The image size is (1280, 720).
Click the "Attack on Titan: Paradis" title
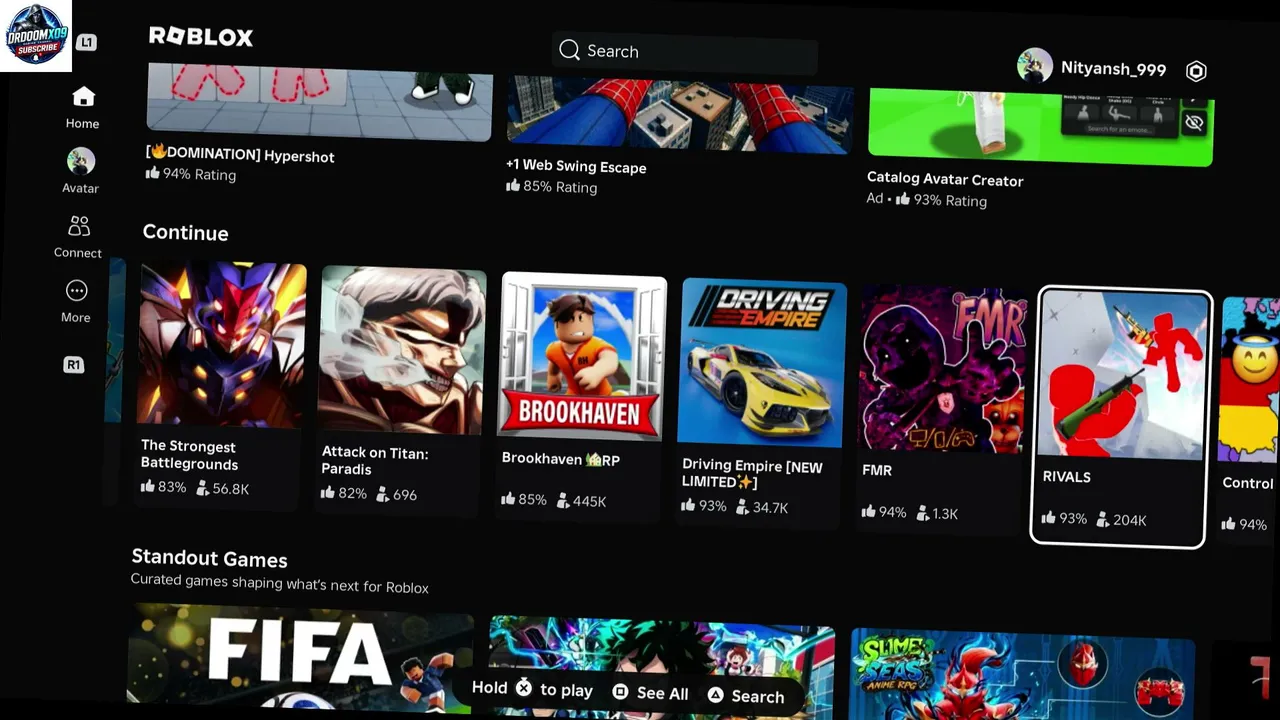pyautogui.click(x=375, y=461)
